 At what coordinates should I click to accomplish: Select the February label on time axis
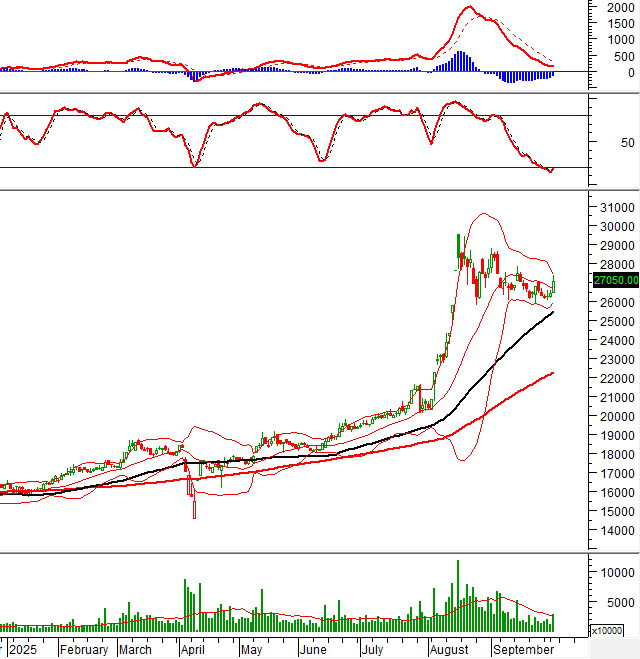click(x=84, y=649)
